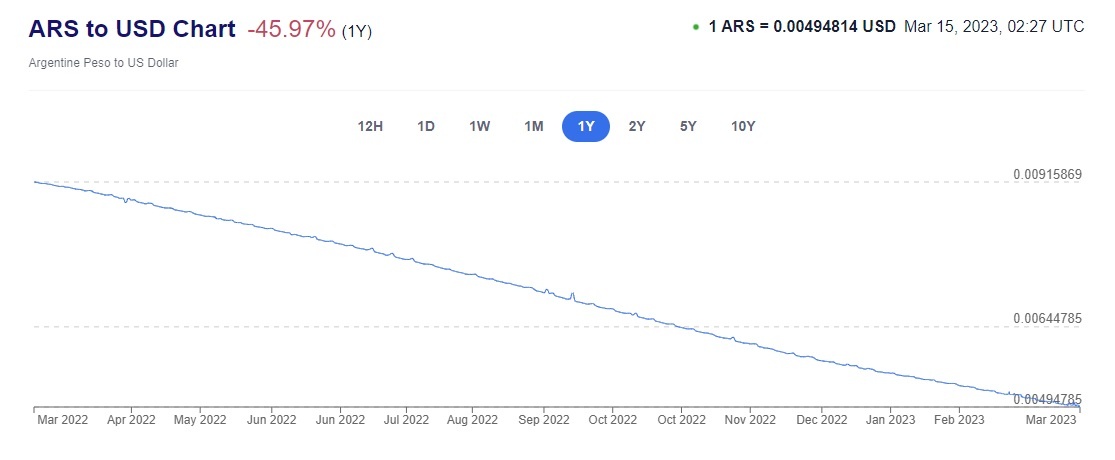The image size is (1115, 460).
Task: Click the Jan 2023 axis marker
Action: click(x=889, y=420)
